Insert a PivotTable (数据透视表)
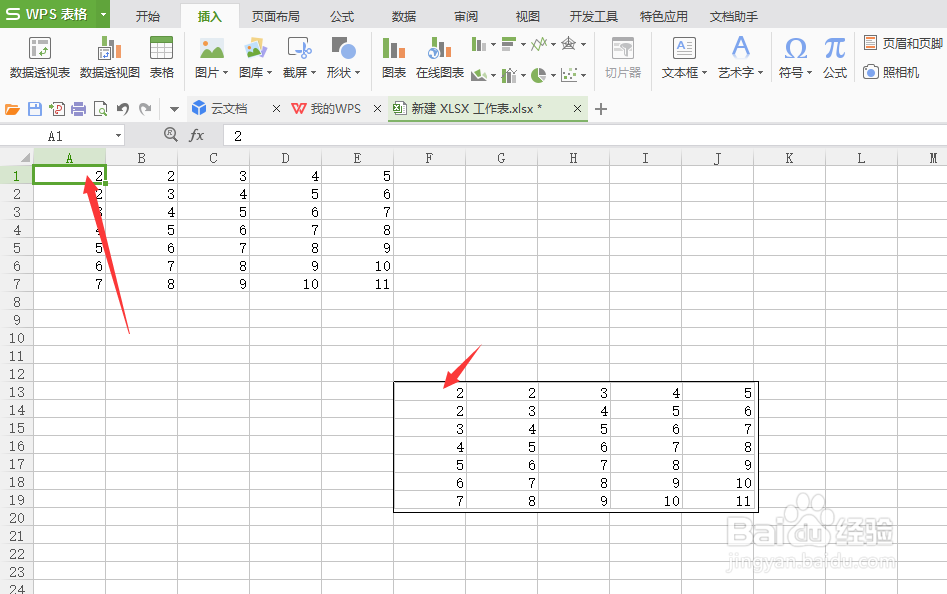Viewport: 947px width, 594px height. pyautogui.click(x=40, y=58)
